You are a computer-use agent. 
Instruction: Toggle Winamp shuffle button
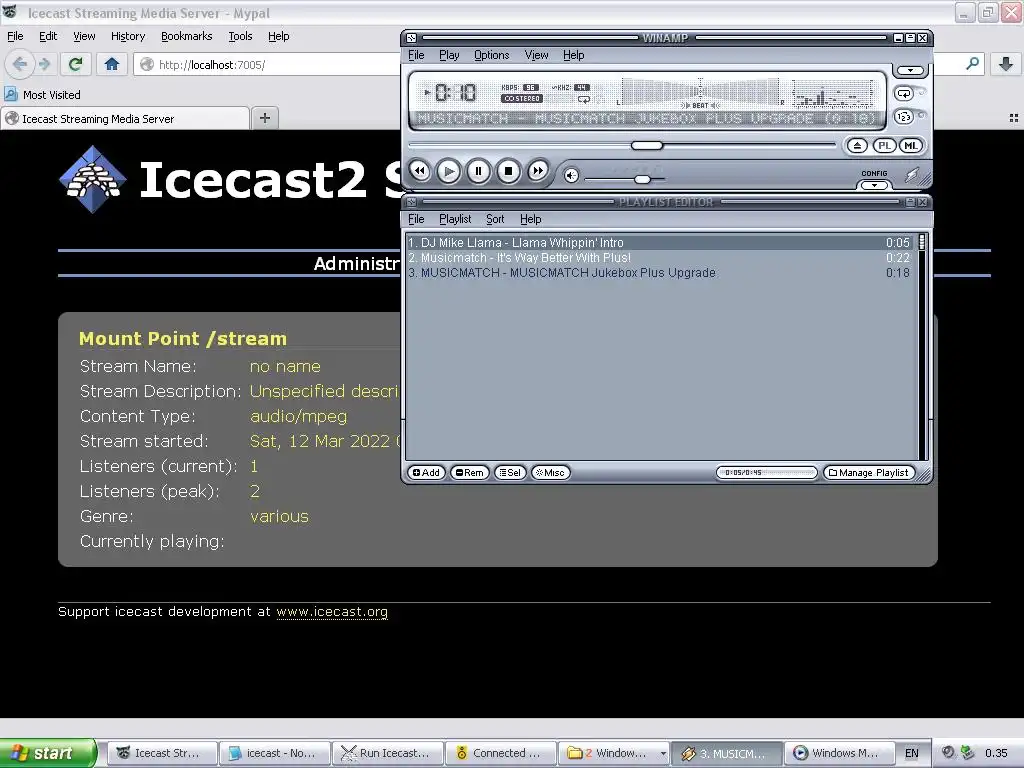pyautogui.click(x=904, y=117)
